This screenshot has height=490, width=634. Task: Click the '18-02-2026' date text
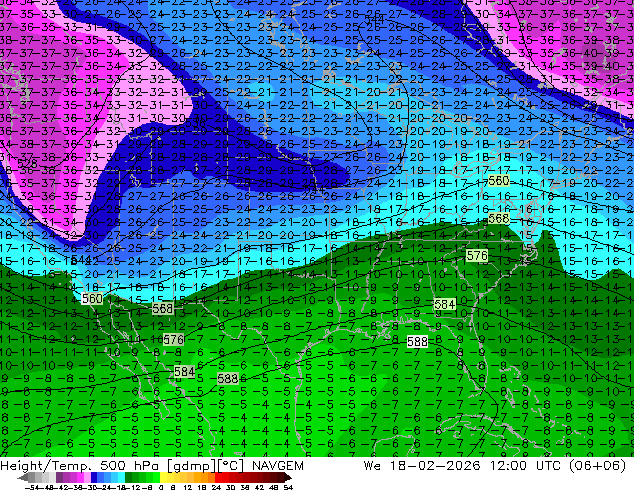[435, 466]
